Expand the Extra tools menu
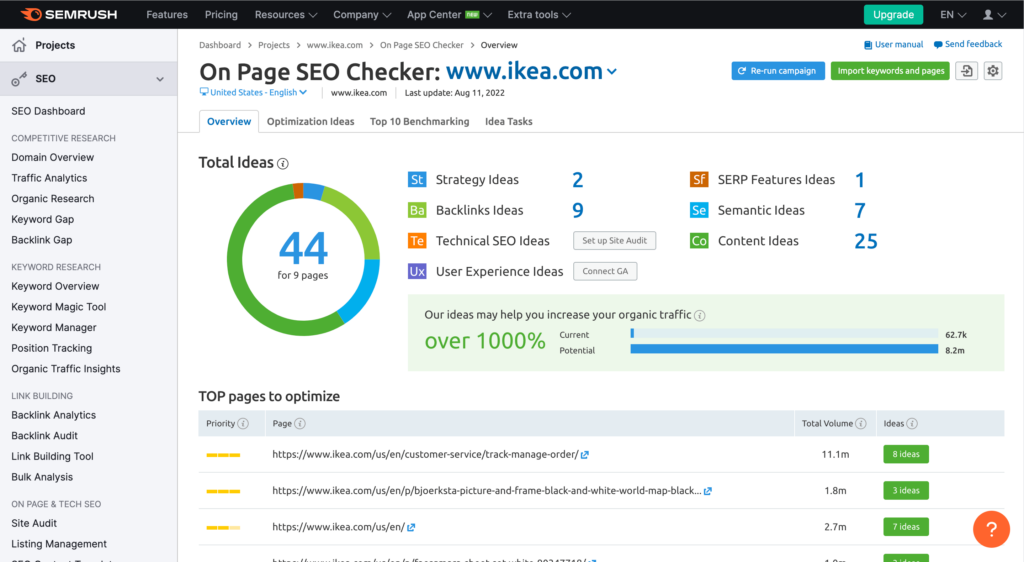1024x562 pixels. 539,14
